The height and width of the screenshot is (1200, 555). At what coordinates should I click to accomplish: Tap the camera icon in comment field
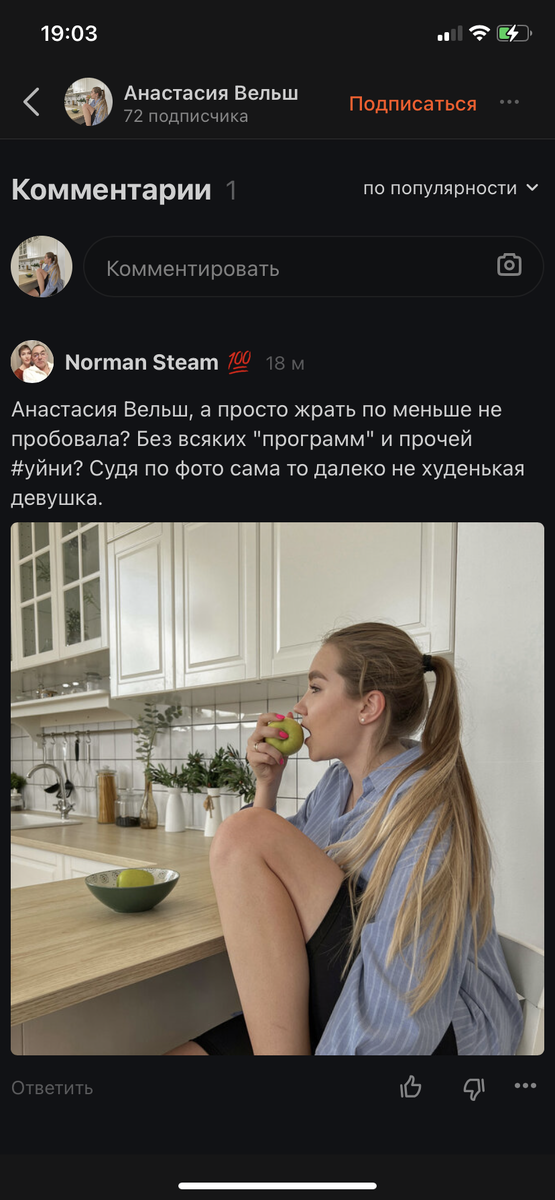[510, 265]
